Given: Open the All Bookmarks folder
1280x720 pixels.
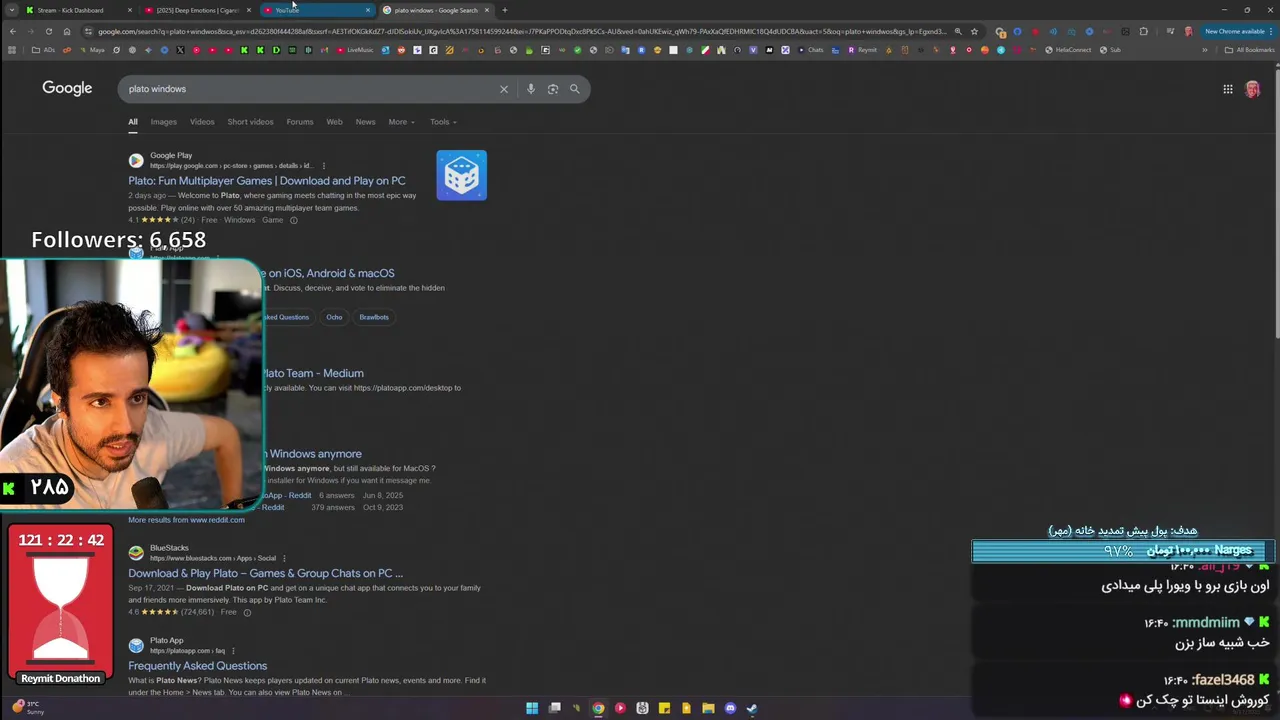Looking at the screenshot, I should click(1249, 50).
